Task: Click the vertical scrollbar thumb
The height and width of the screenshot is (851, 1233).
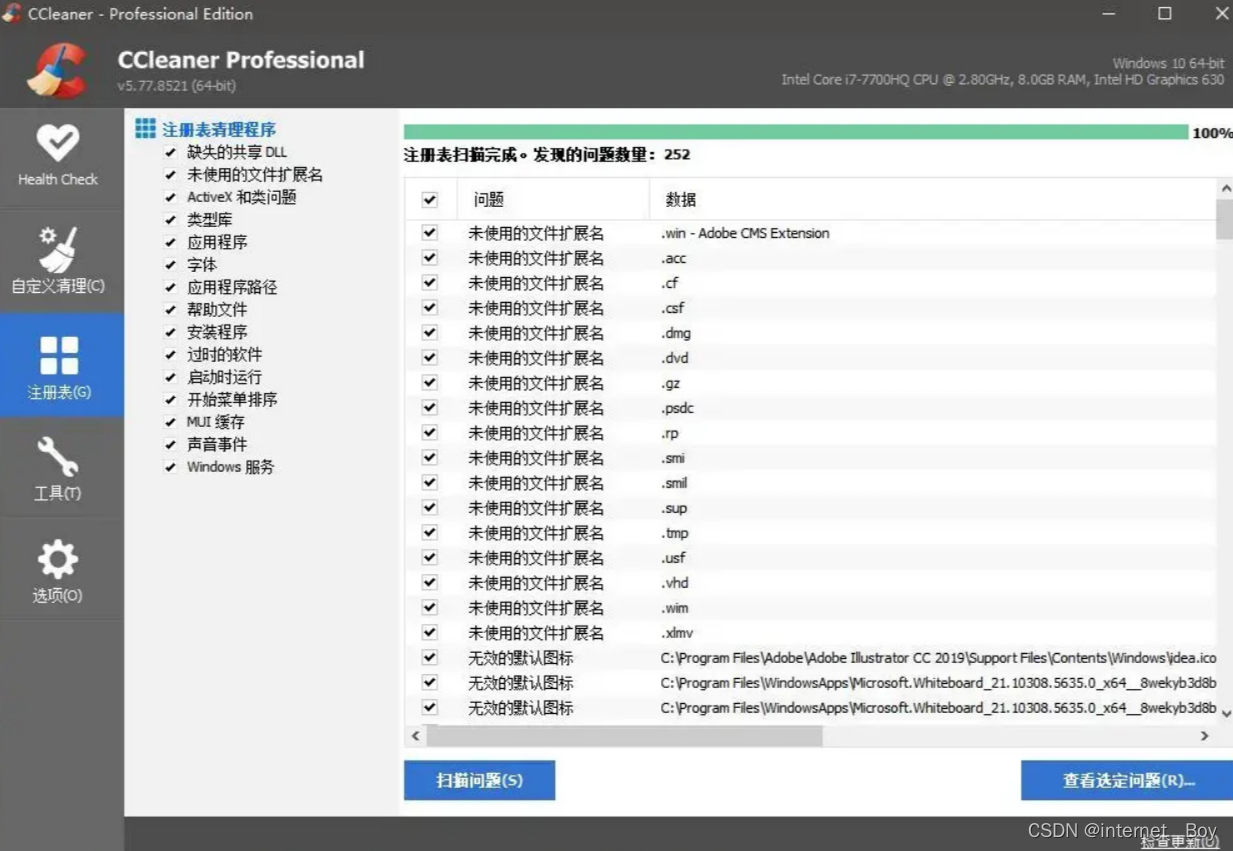Action: [1225, 219]
